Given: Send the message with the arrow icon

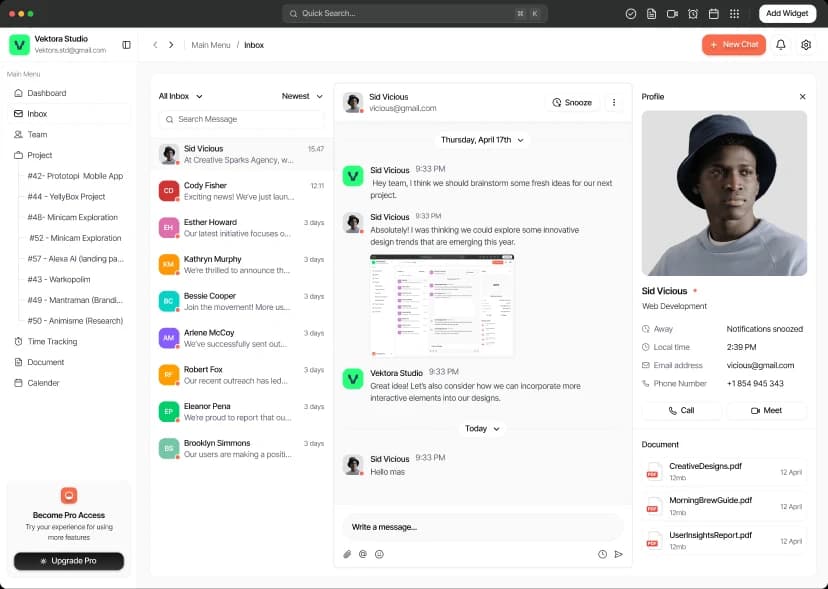Looking at the screenshot, I should tap(619, 554).
